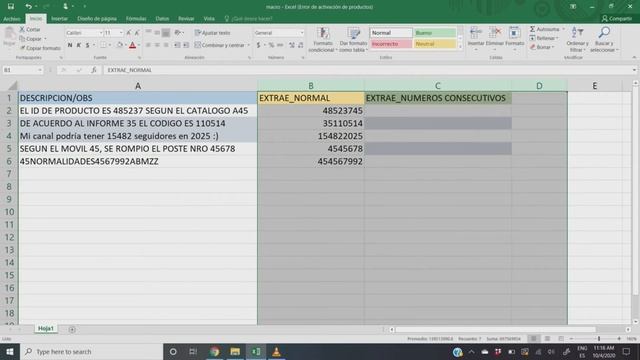Click the insert function fx icon
Screen dimensions: 640x360
94,70
